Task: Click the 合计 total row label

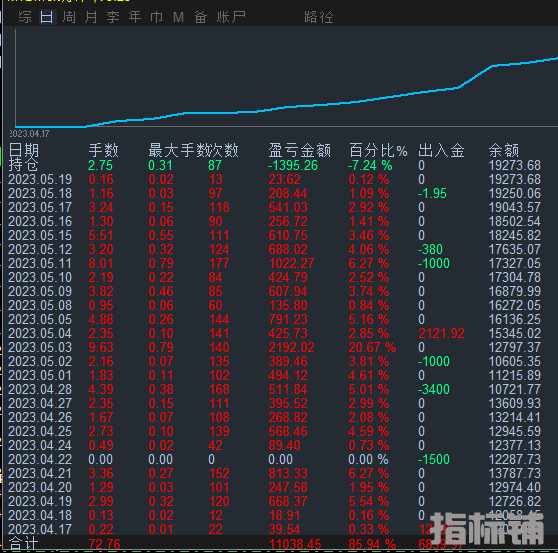Action: pyautogui.click(x=23, y=544)
